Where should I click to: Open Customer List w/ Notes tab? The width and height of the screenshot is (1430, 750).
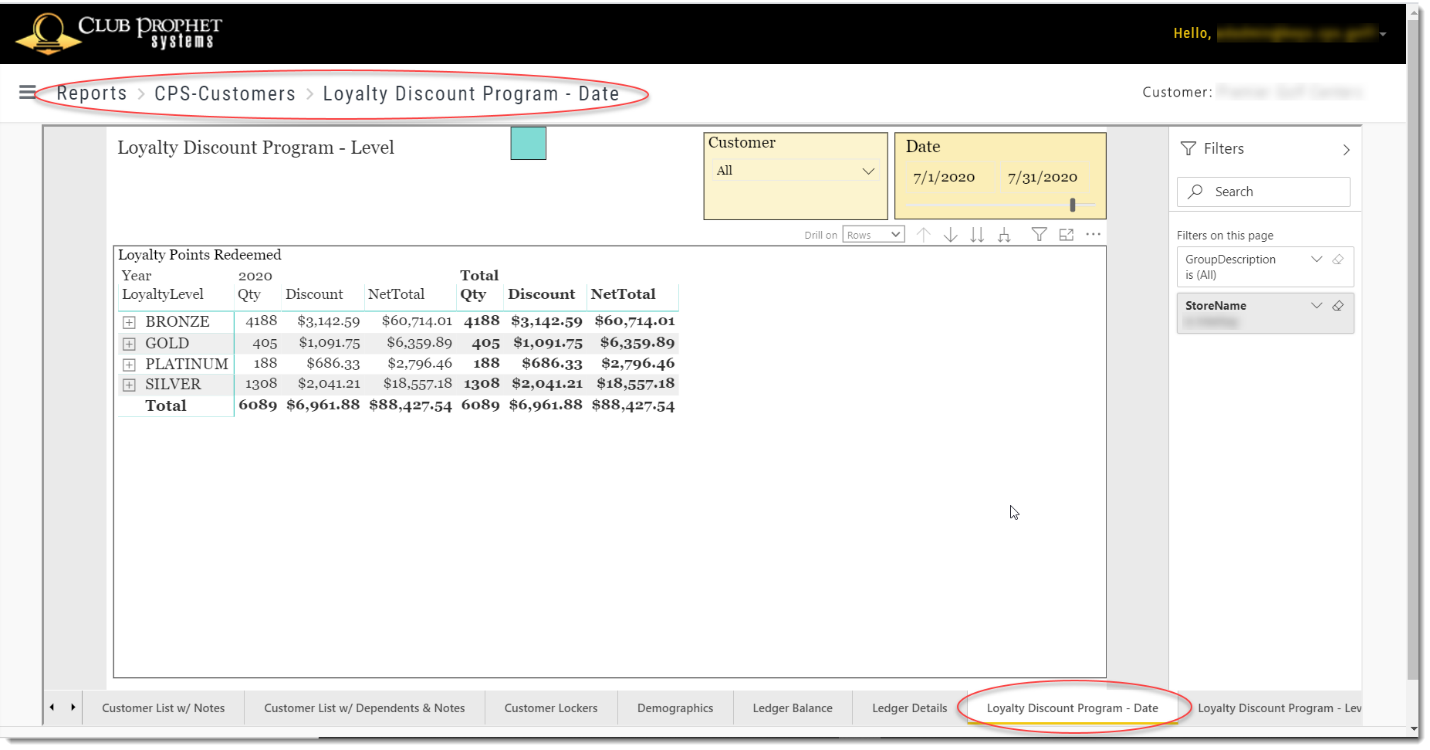pyautogui.click(x=164, y=708)
